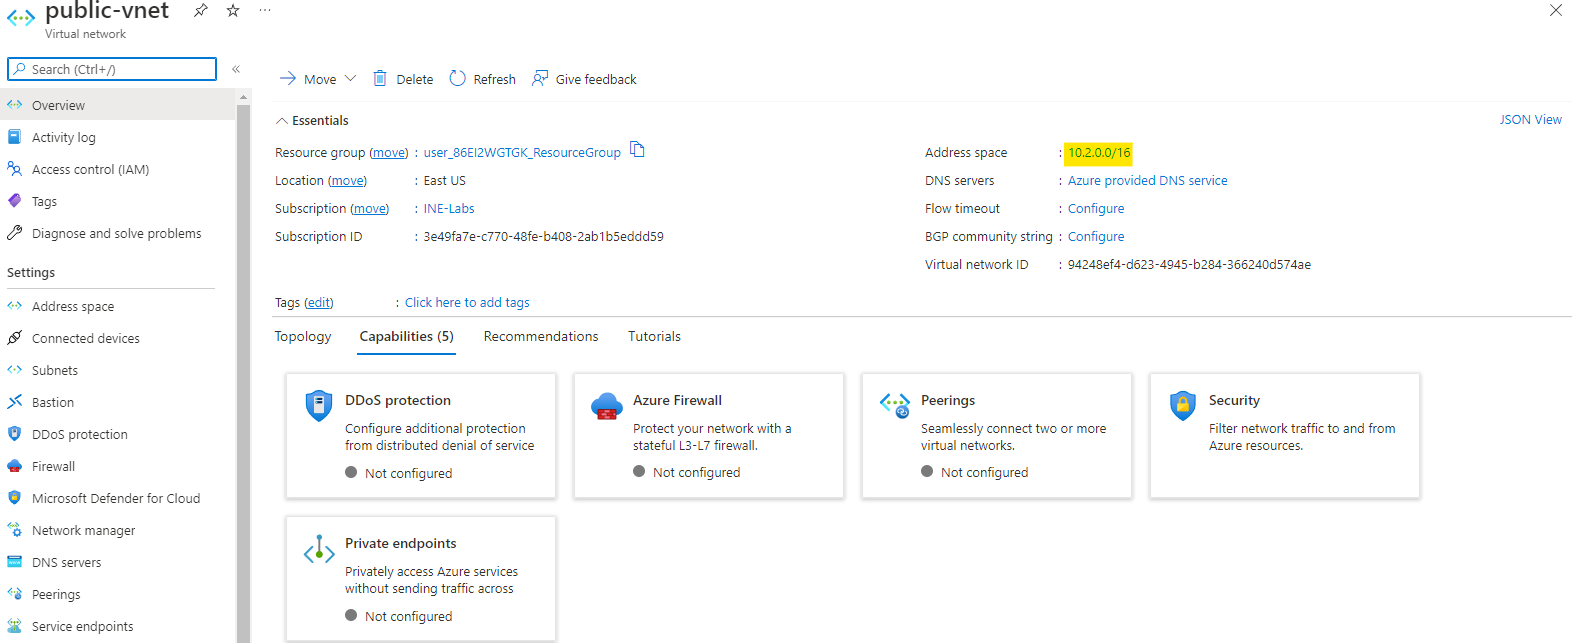Open the Bastion settings page
This screenshot has height=643, width=1580.
tap(53, 402)
